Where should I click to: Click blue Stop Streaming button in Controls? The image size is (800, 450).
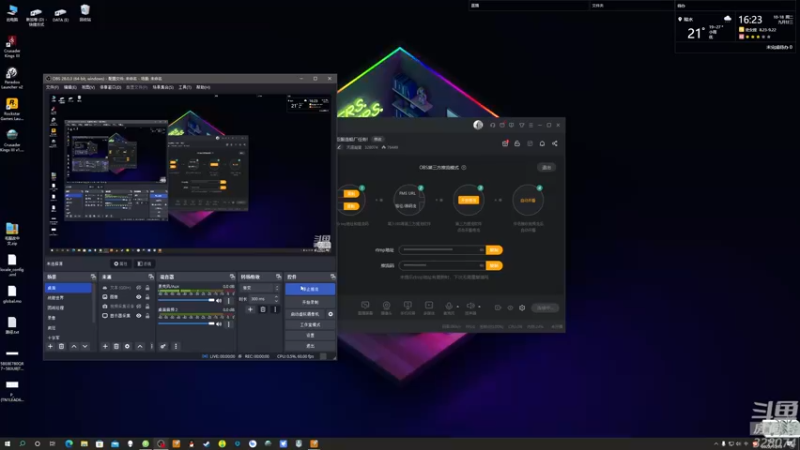310,289
